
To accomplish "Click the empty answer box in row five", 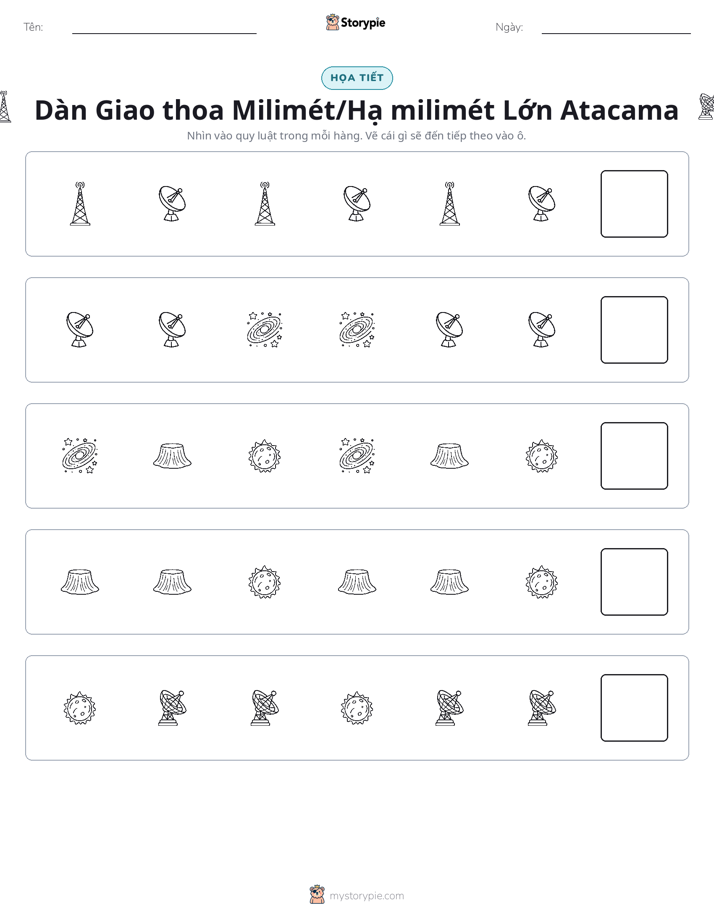I will (x=634, y=708).
